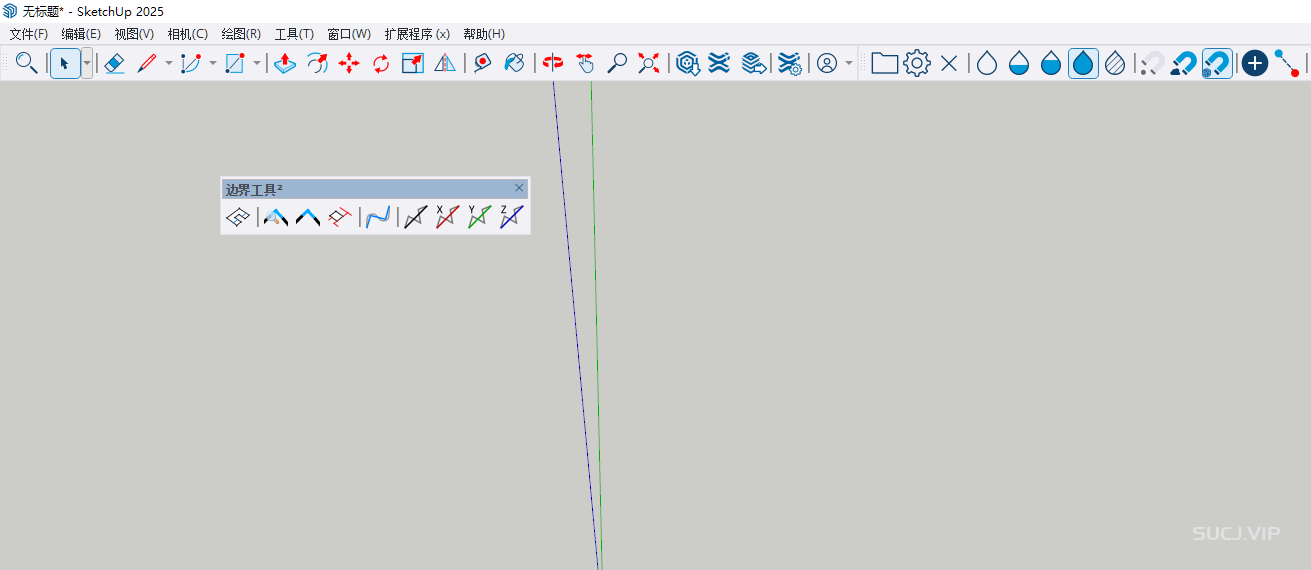This screenshot has width=1311, height=570.
Task: Click the folder icon in right toolbar
Action: [884, 63]
